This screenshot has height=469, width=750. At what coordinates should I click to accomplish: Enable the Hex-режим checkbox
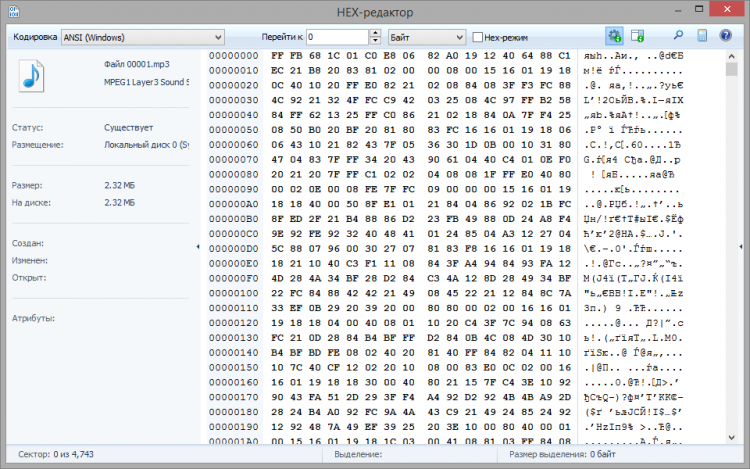tap(477, 37)
